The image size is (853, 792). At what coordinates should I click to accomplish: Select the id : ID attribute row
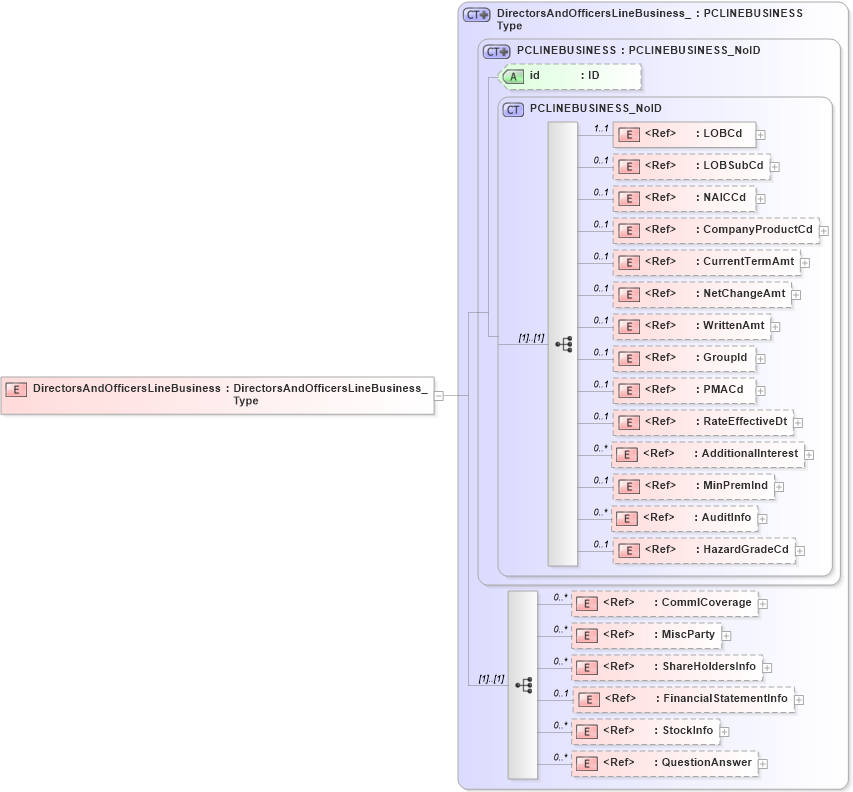click(x=570, y=76)
